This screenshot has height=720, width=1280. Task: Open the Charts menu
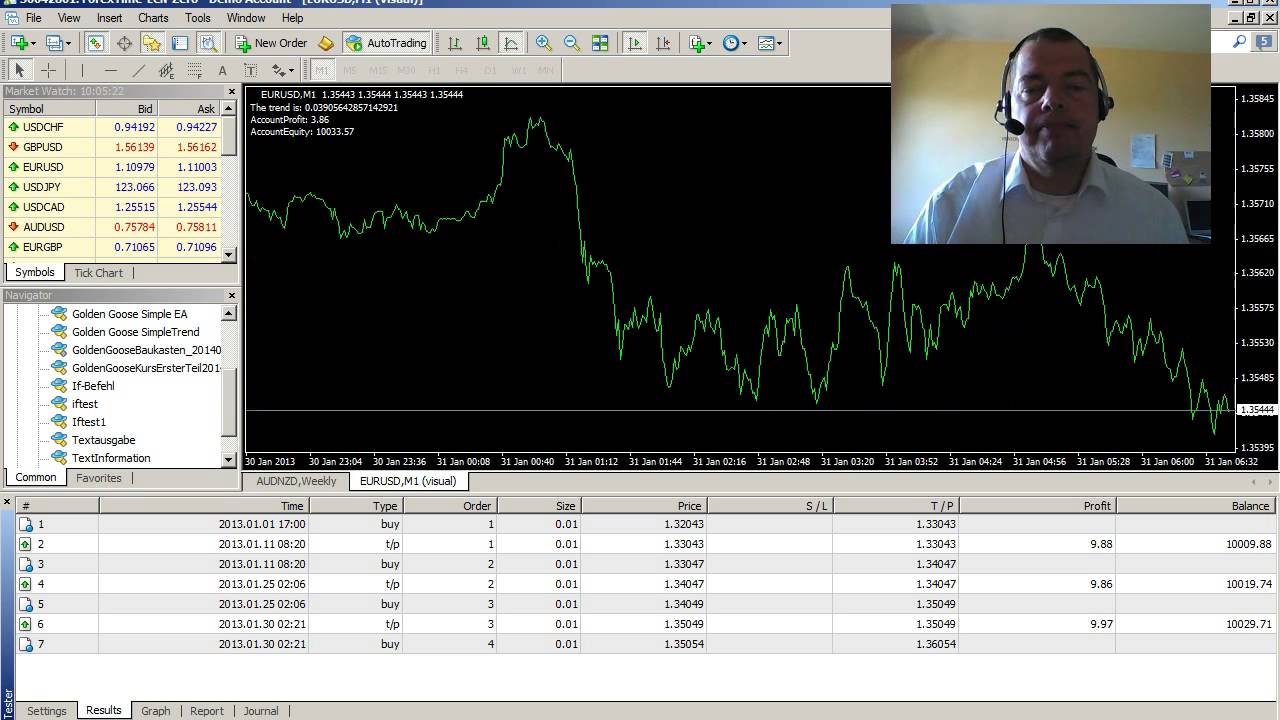(x=153, y=18)
